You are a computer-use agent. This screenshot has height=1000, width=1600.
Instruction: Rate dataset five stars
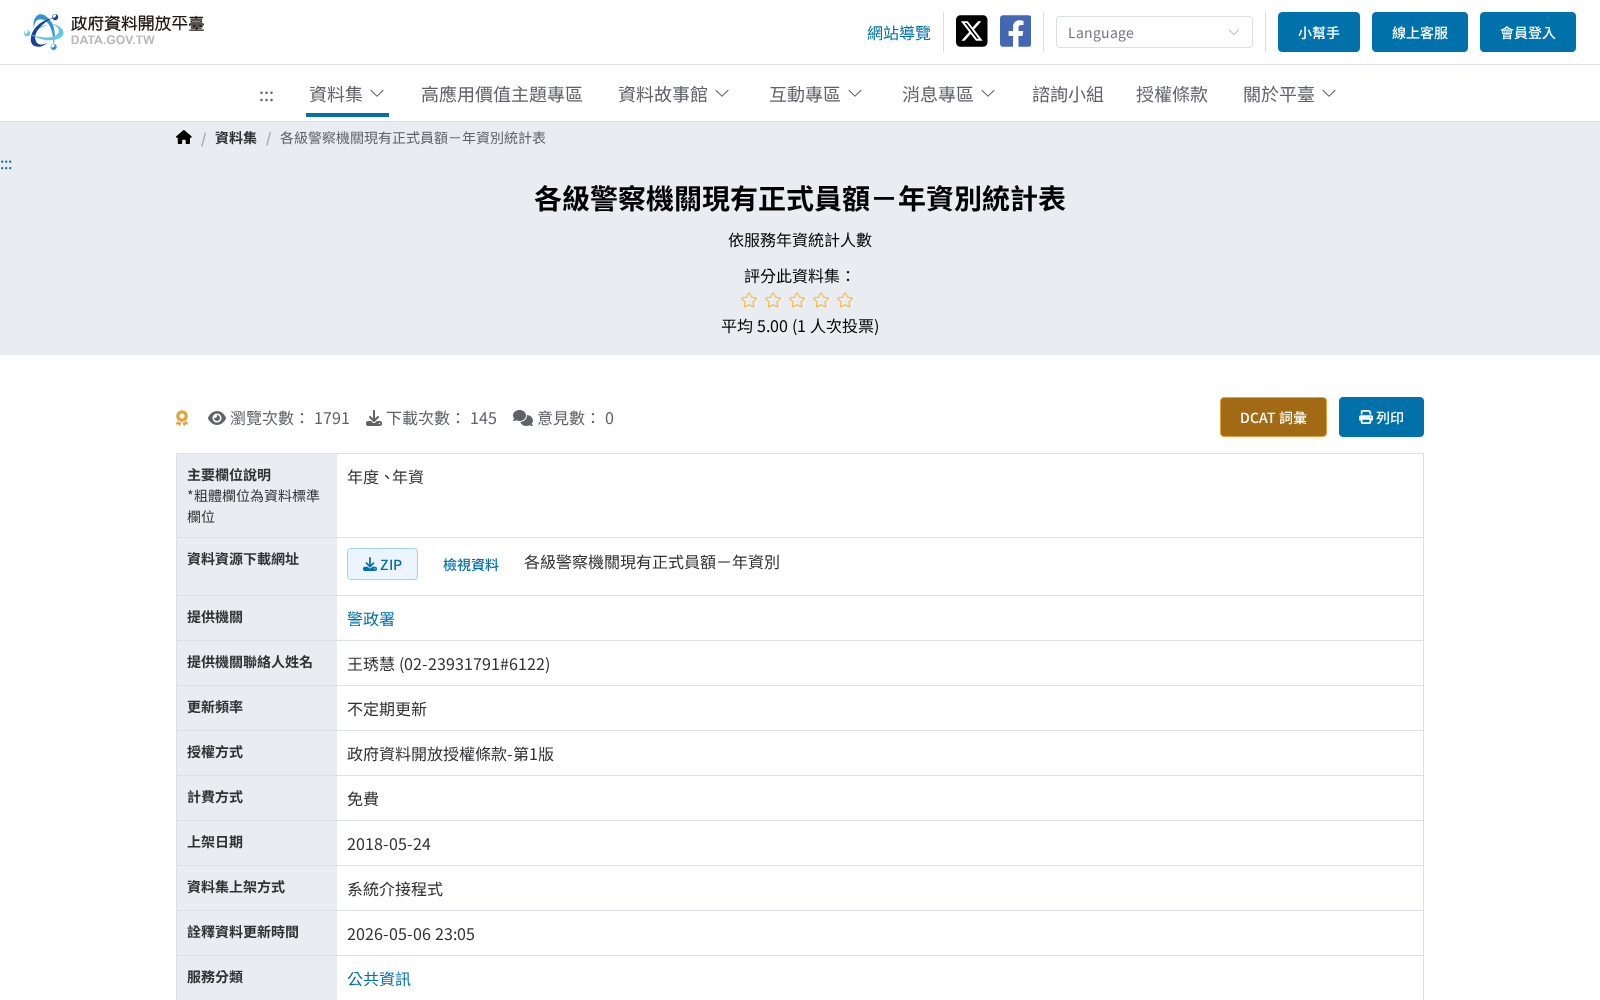pyautogui.click(x=845, y=300)
